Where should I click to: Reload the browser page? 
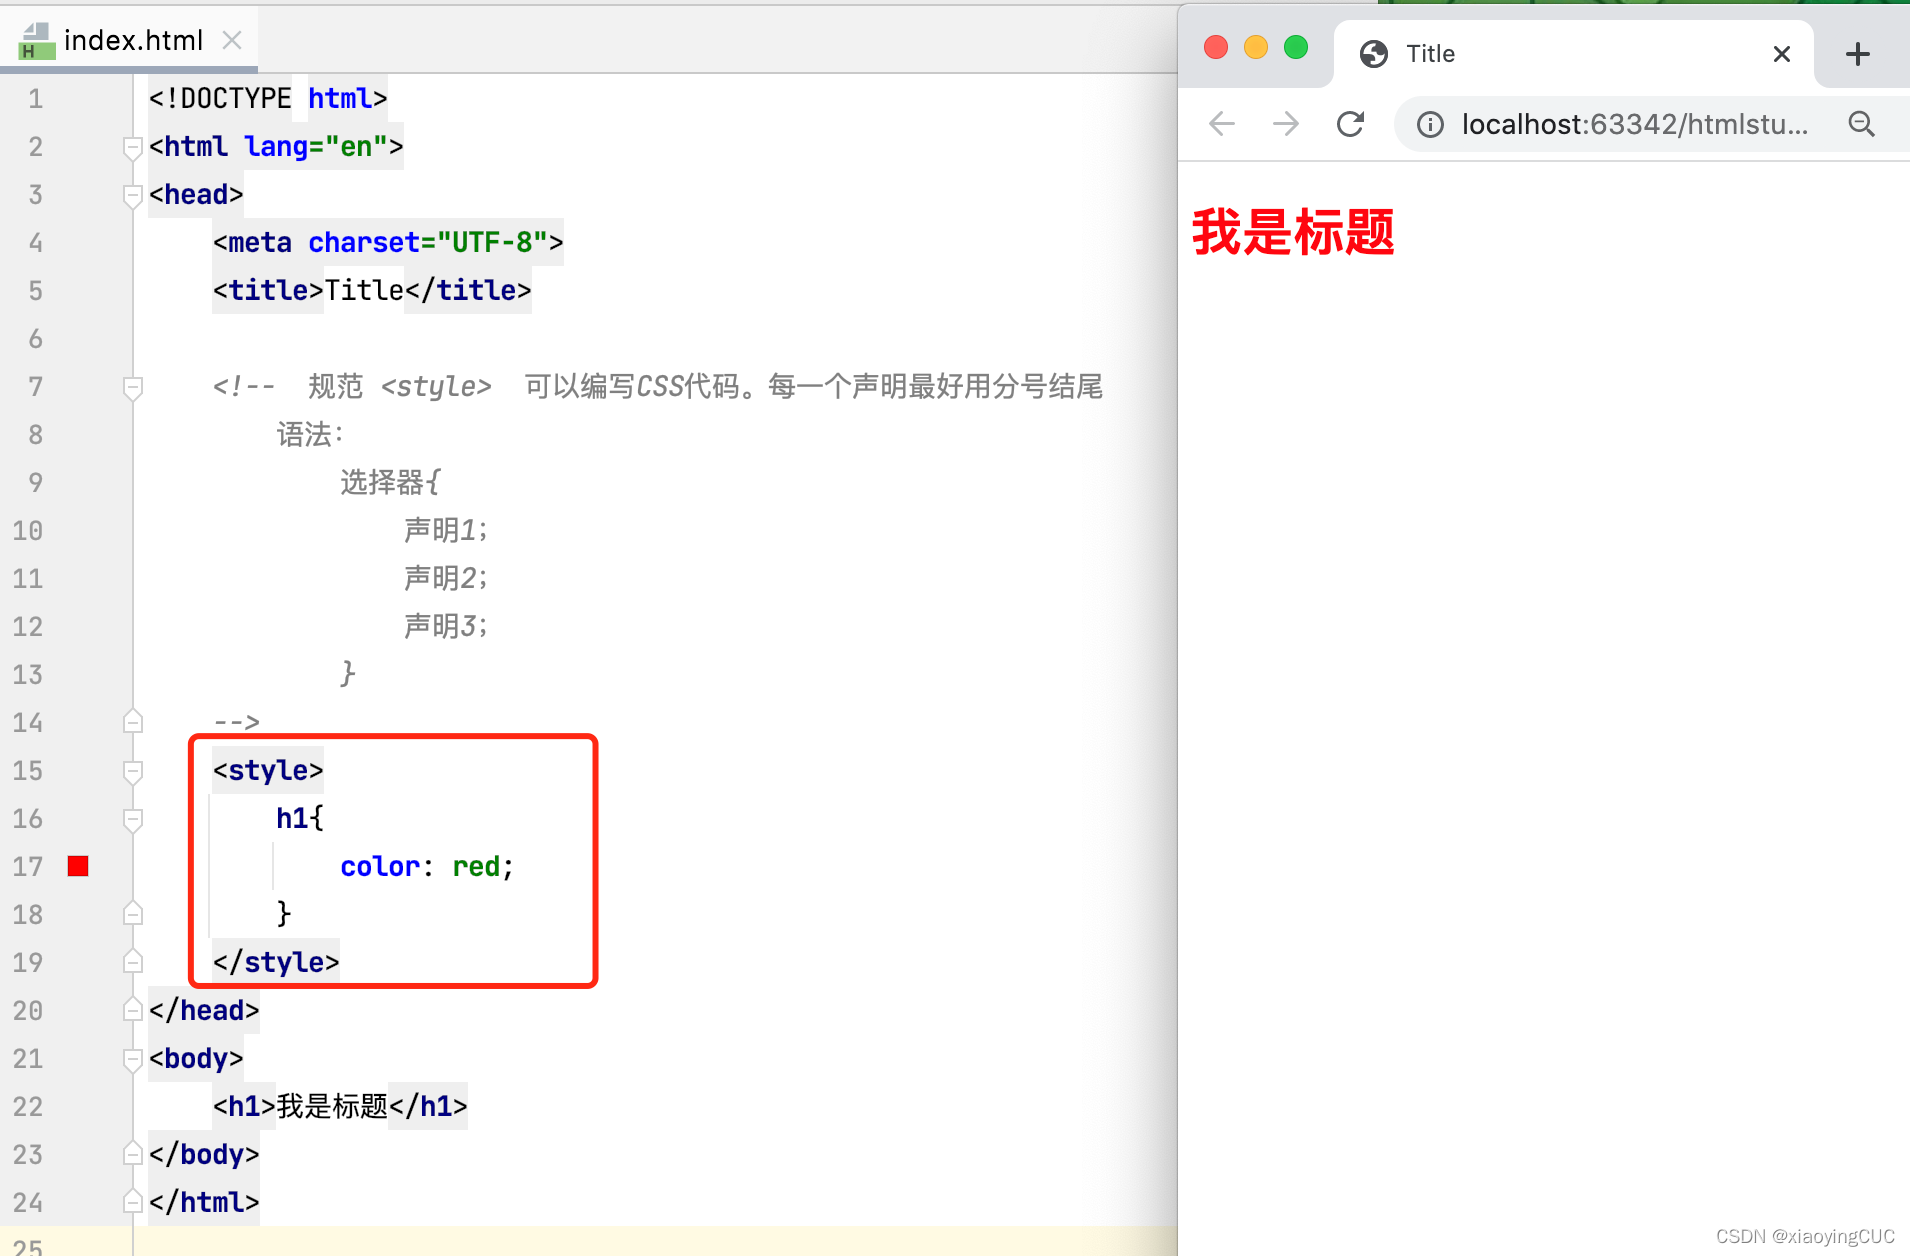click(1350, 124)
